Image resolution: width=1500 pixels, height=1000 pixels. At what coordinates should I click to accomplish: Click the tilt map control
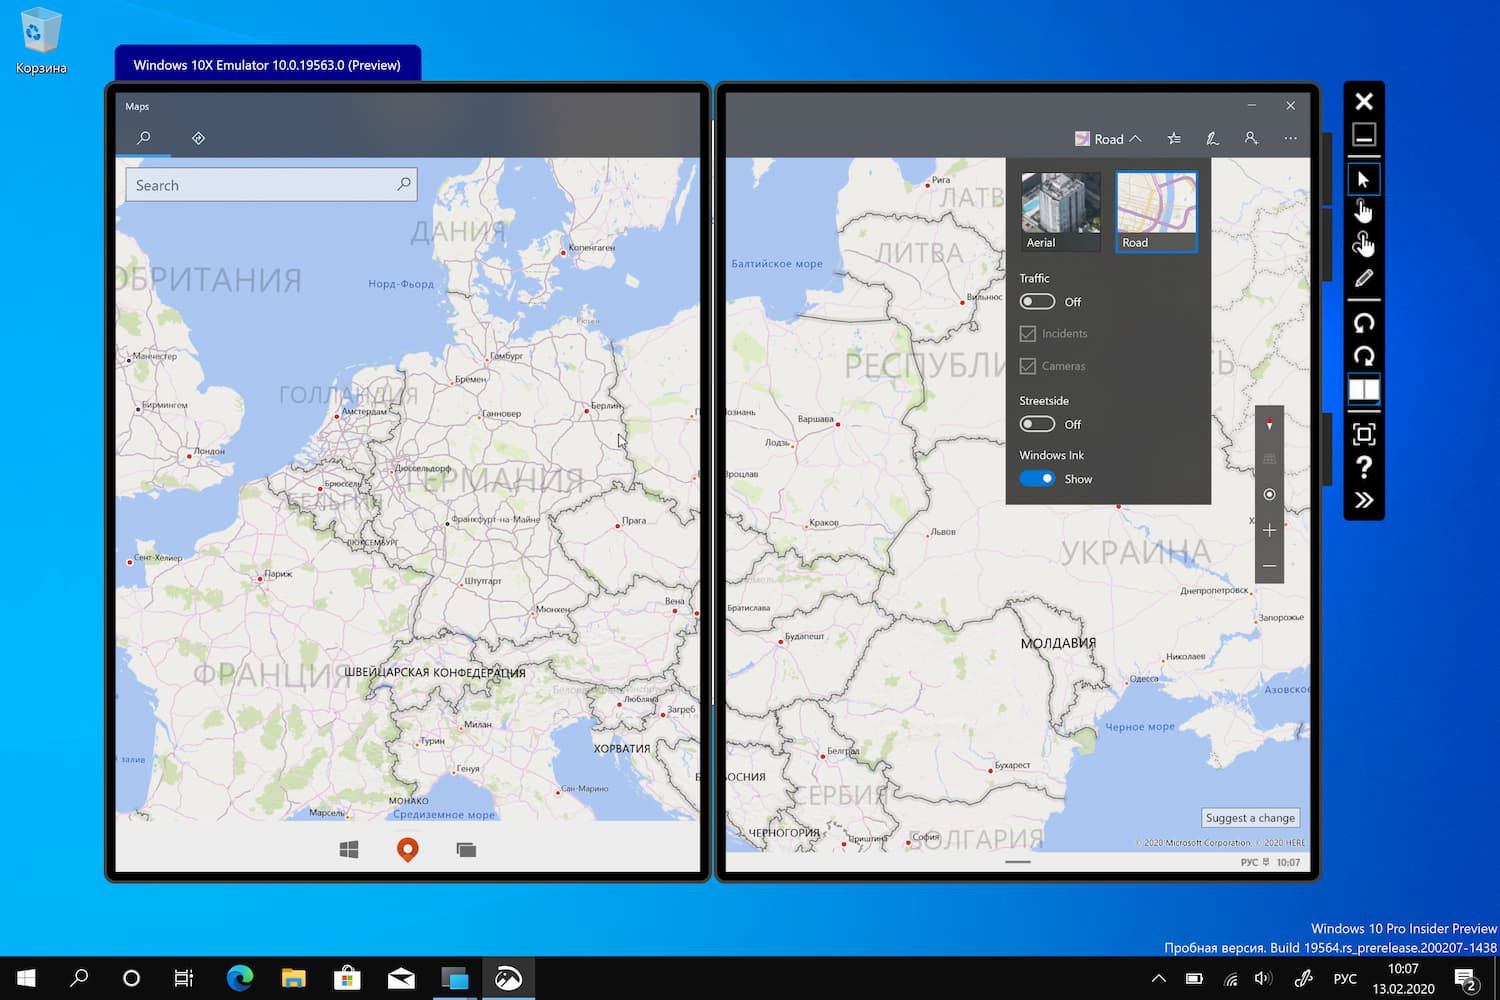(1269, 459)
